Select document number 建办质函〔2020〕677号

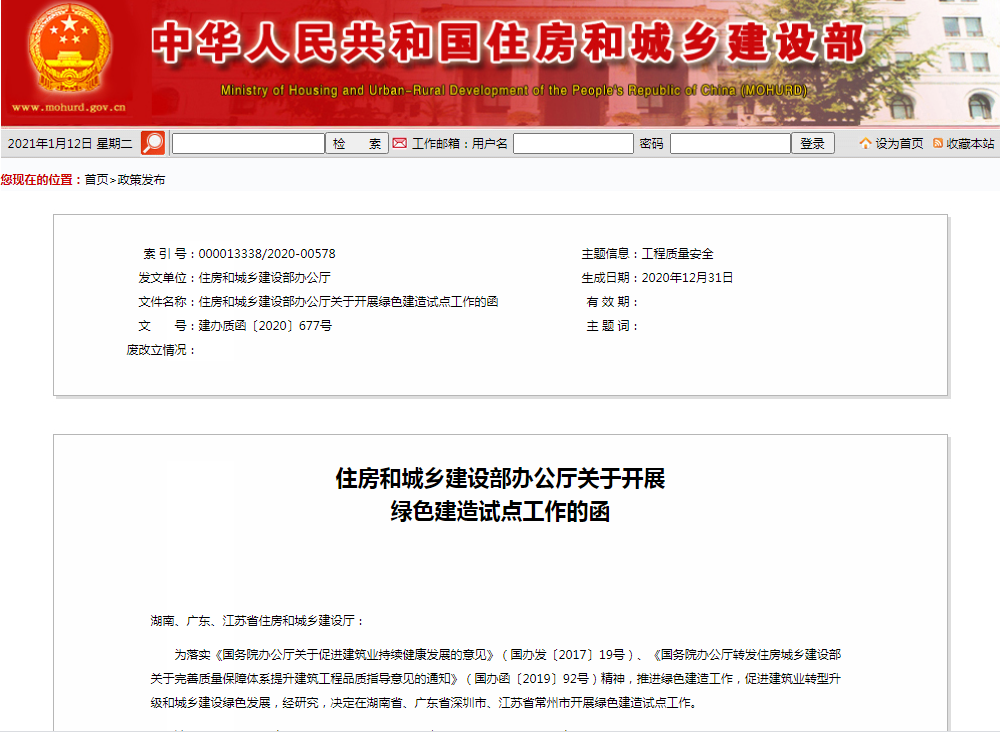[265, 326]
